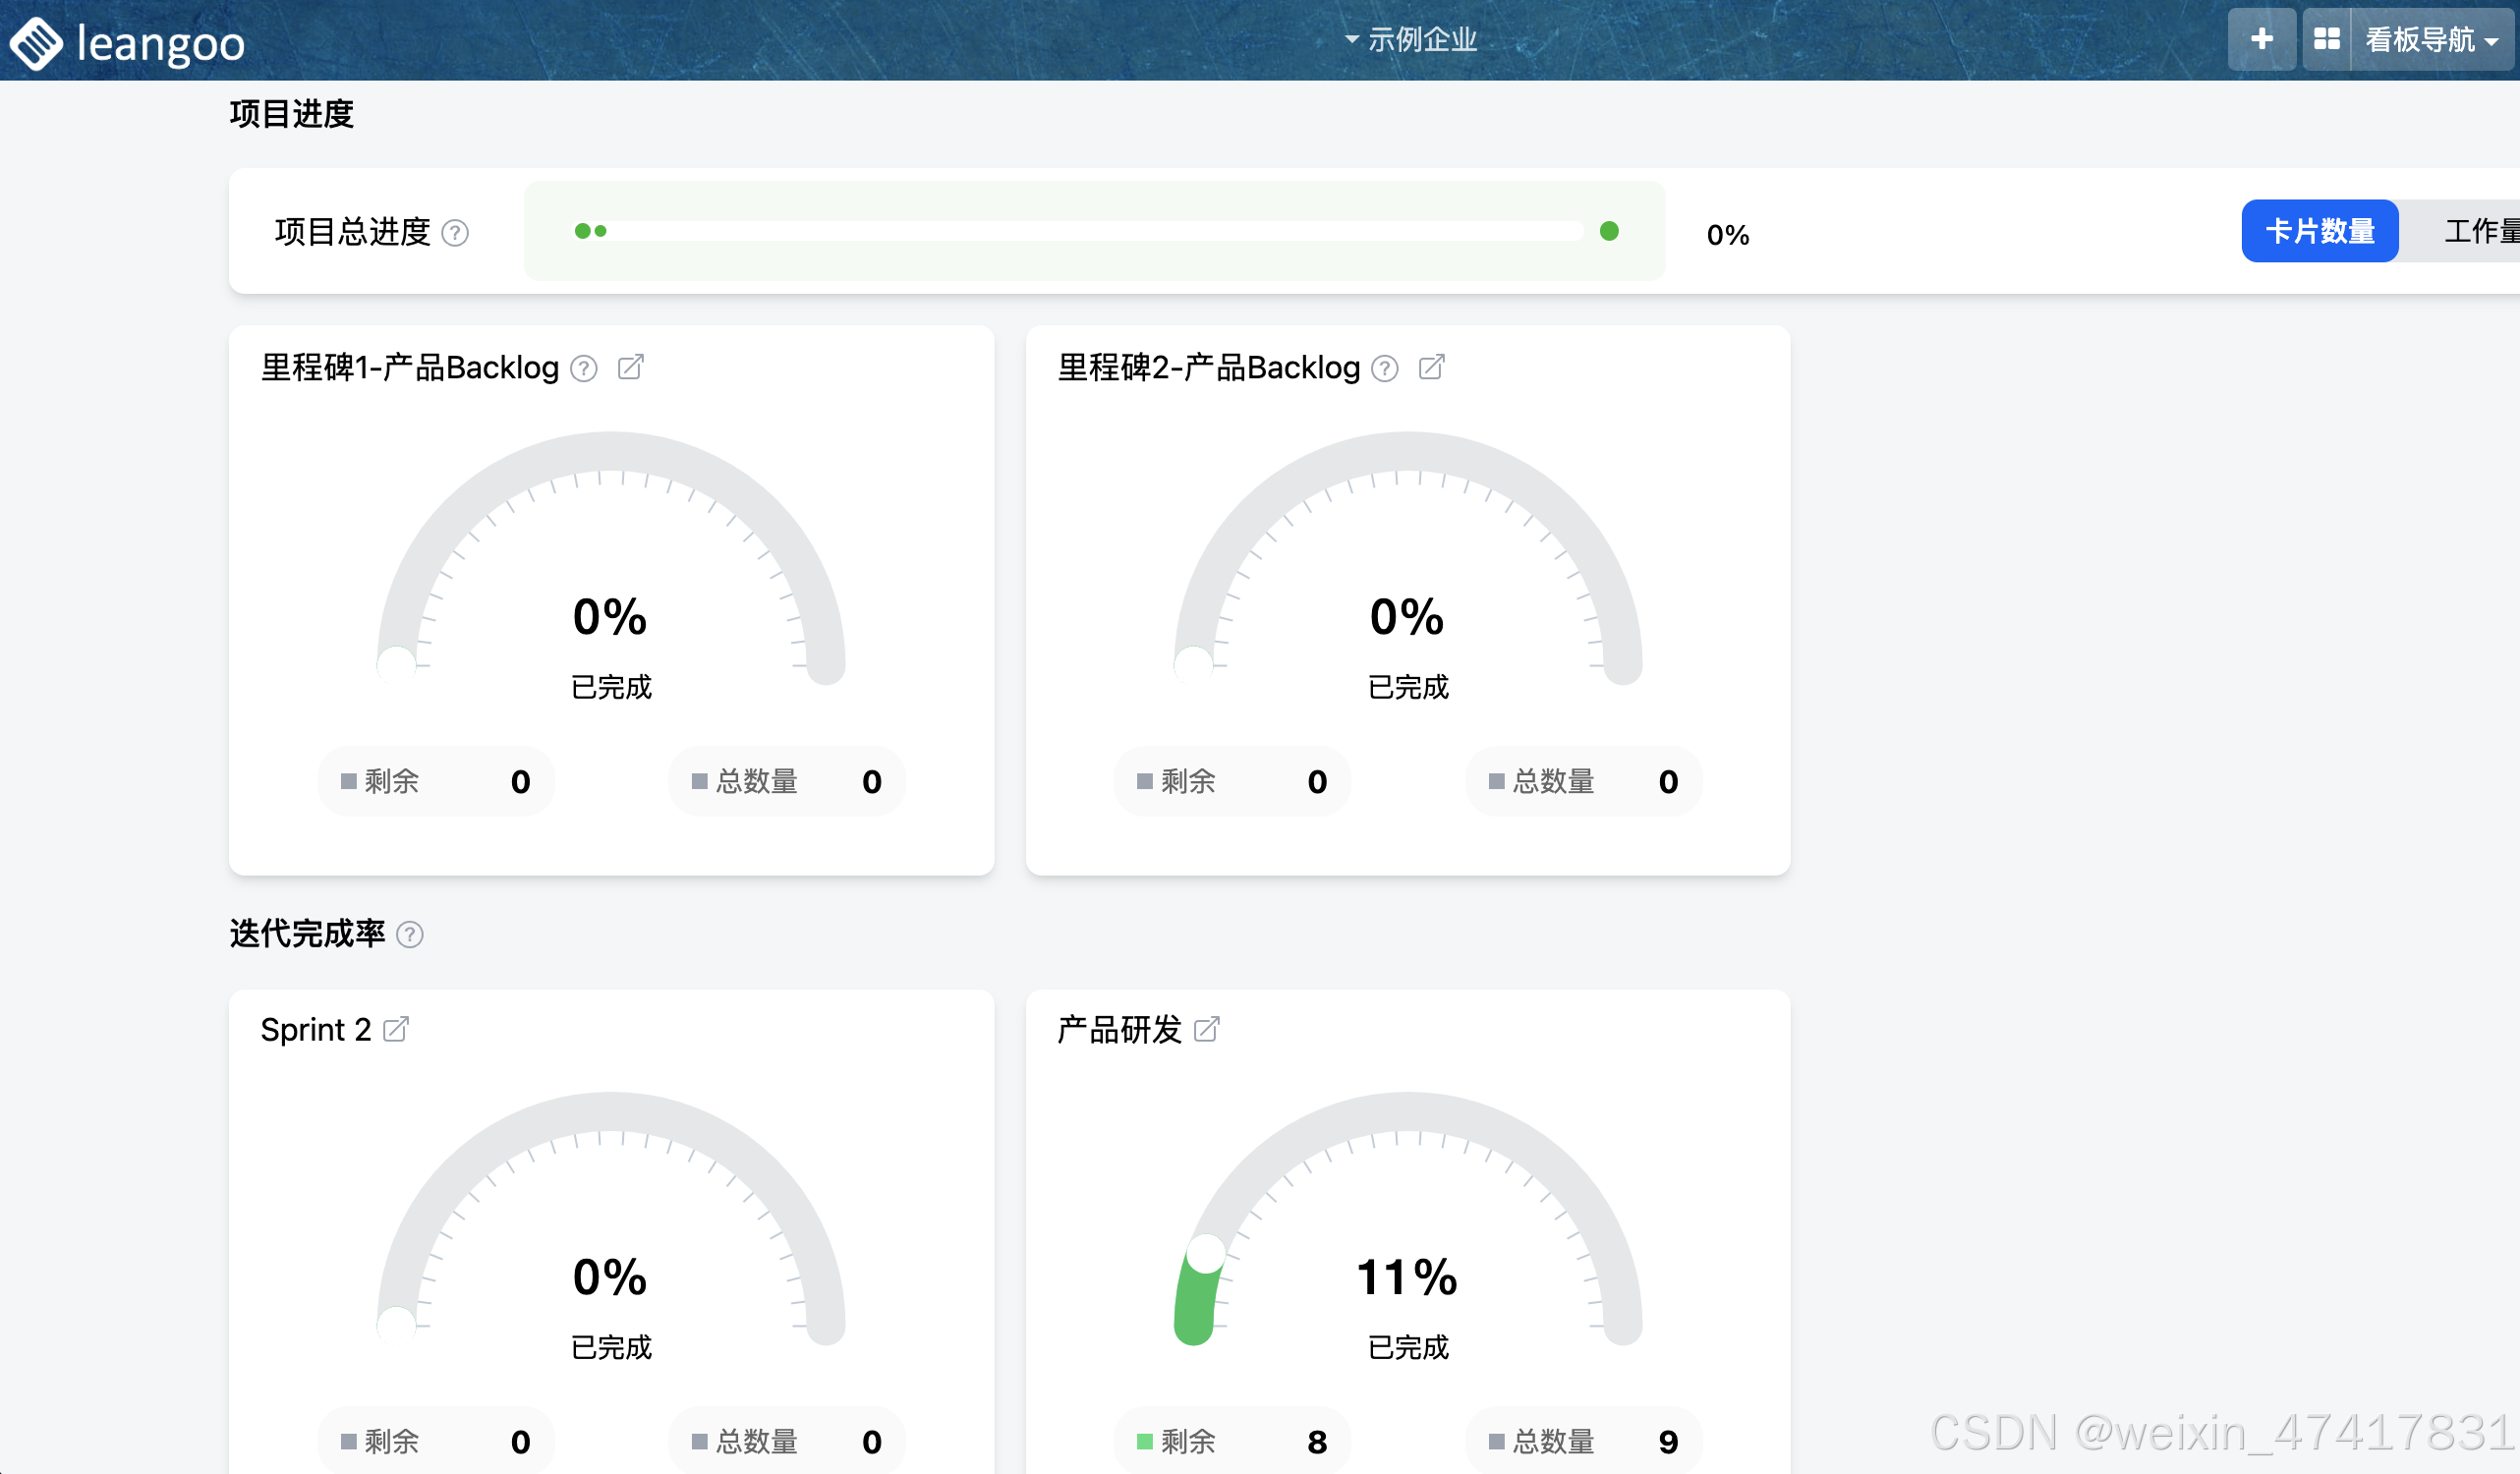2520x1474 pixels.
Task: Click 总数量 legend in 产品研发 card
Action: point(1552,1441)
